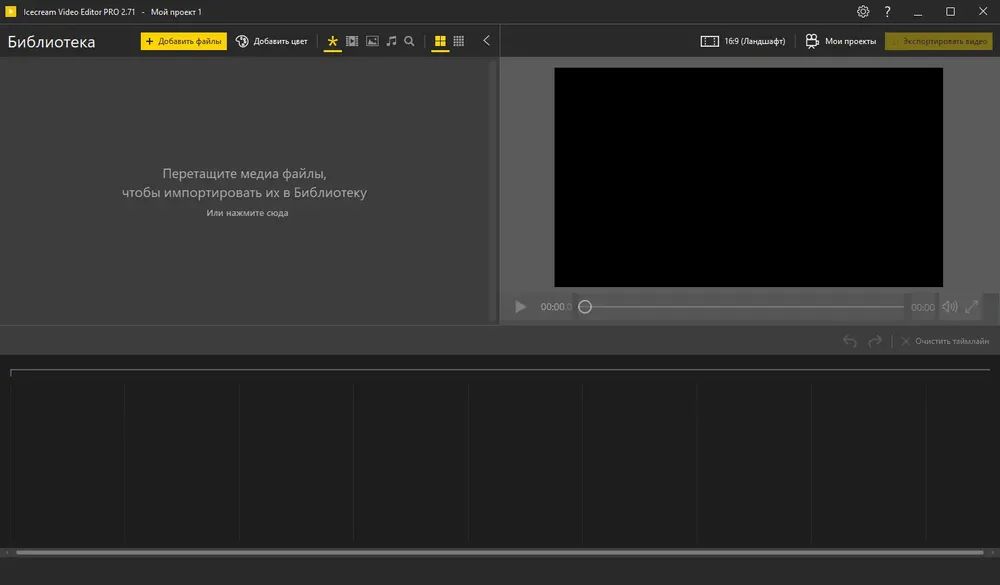1000x585 pixels.
Task: Filter library by audio files
Action: coord(392,41)
